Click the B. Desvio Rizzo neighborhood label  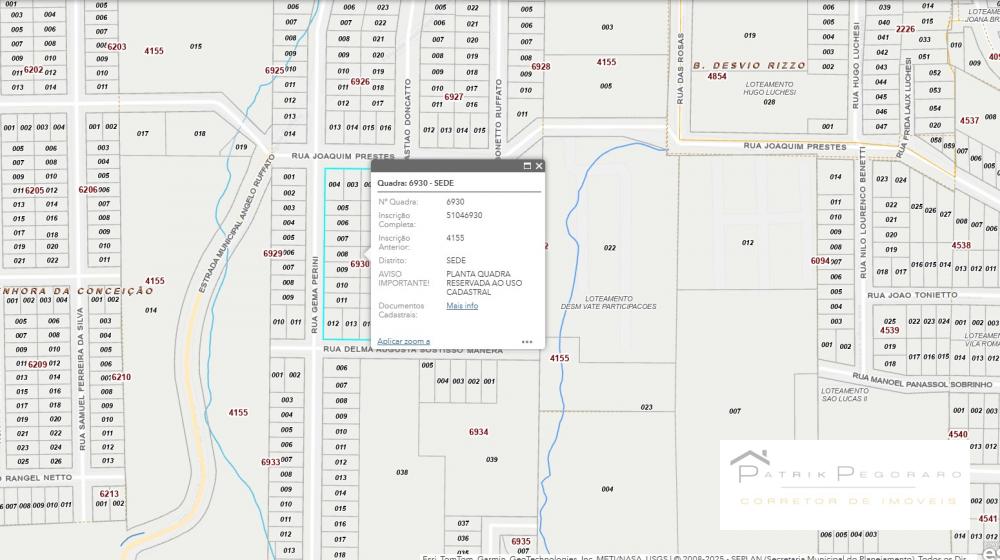coord(749,65)
